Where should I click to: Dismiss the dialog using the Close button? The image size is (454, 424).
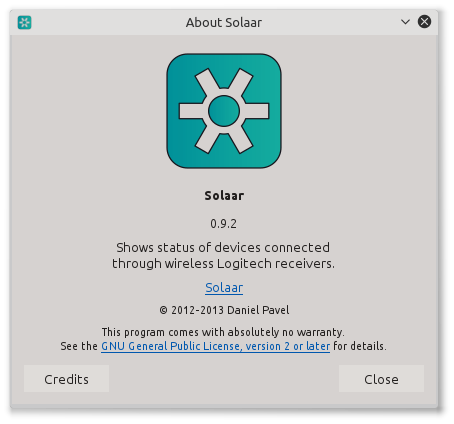381,379
